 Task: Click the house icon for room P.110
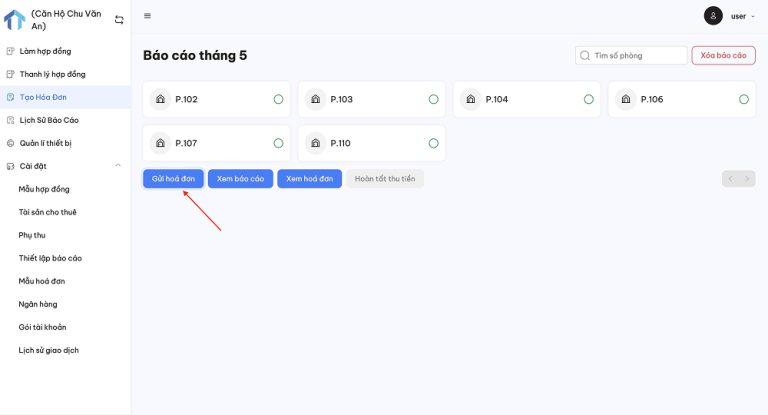pos(315,143)
